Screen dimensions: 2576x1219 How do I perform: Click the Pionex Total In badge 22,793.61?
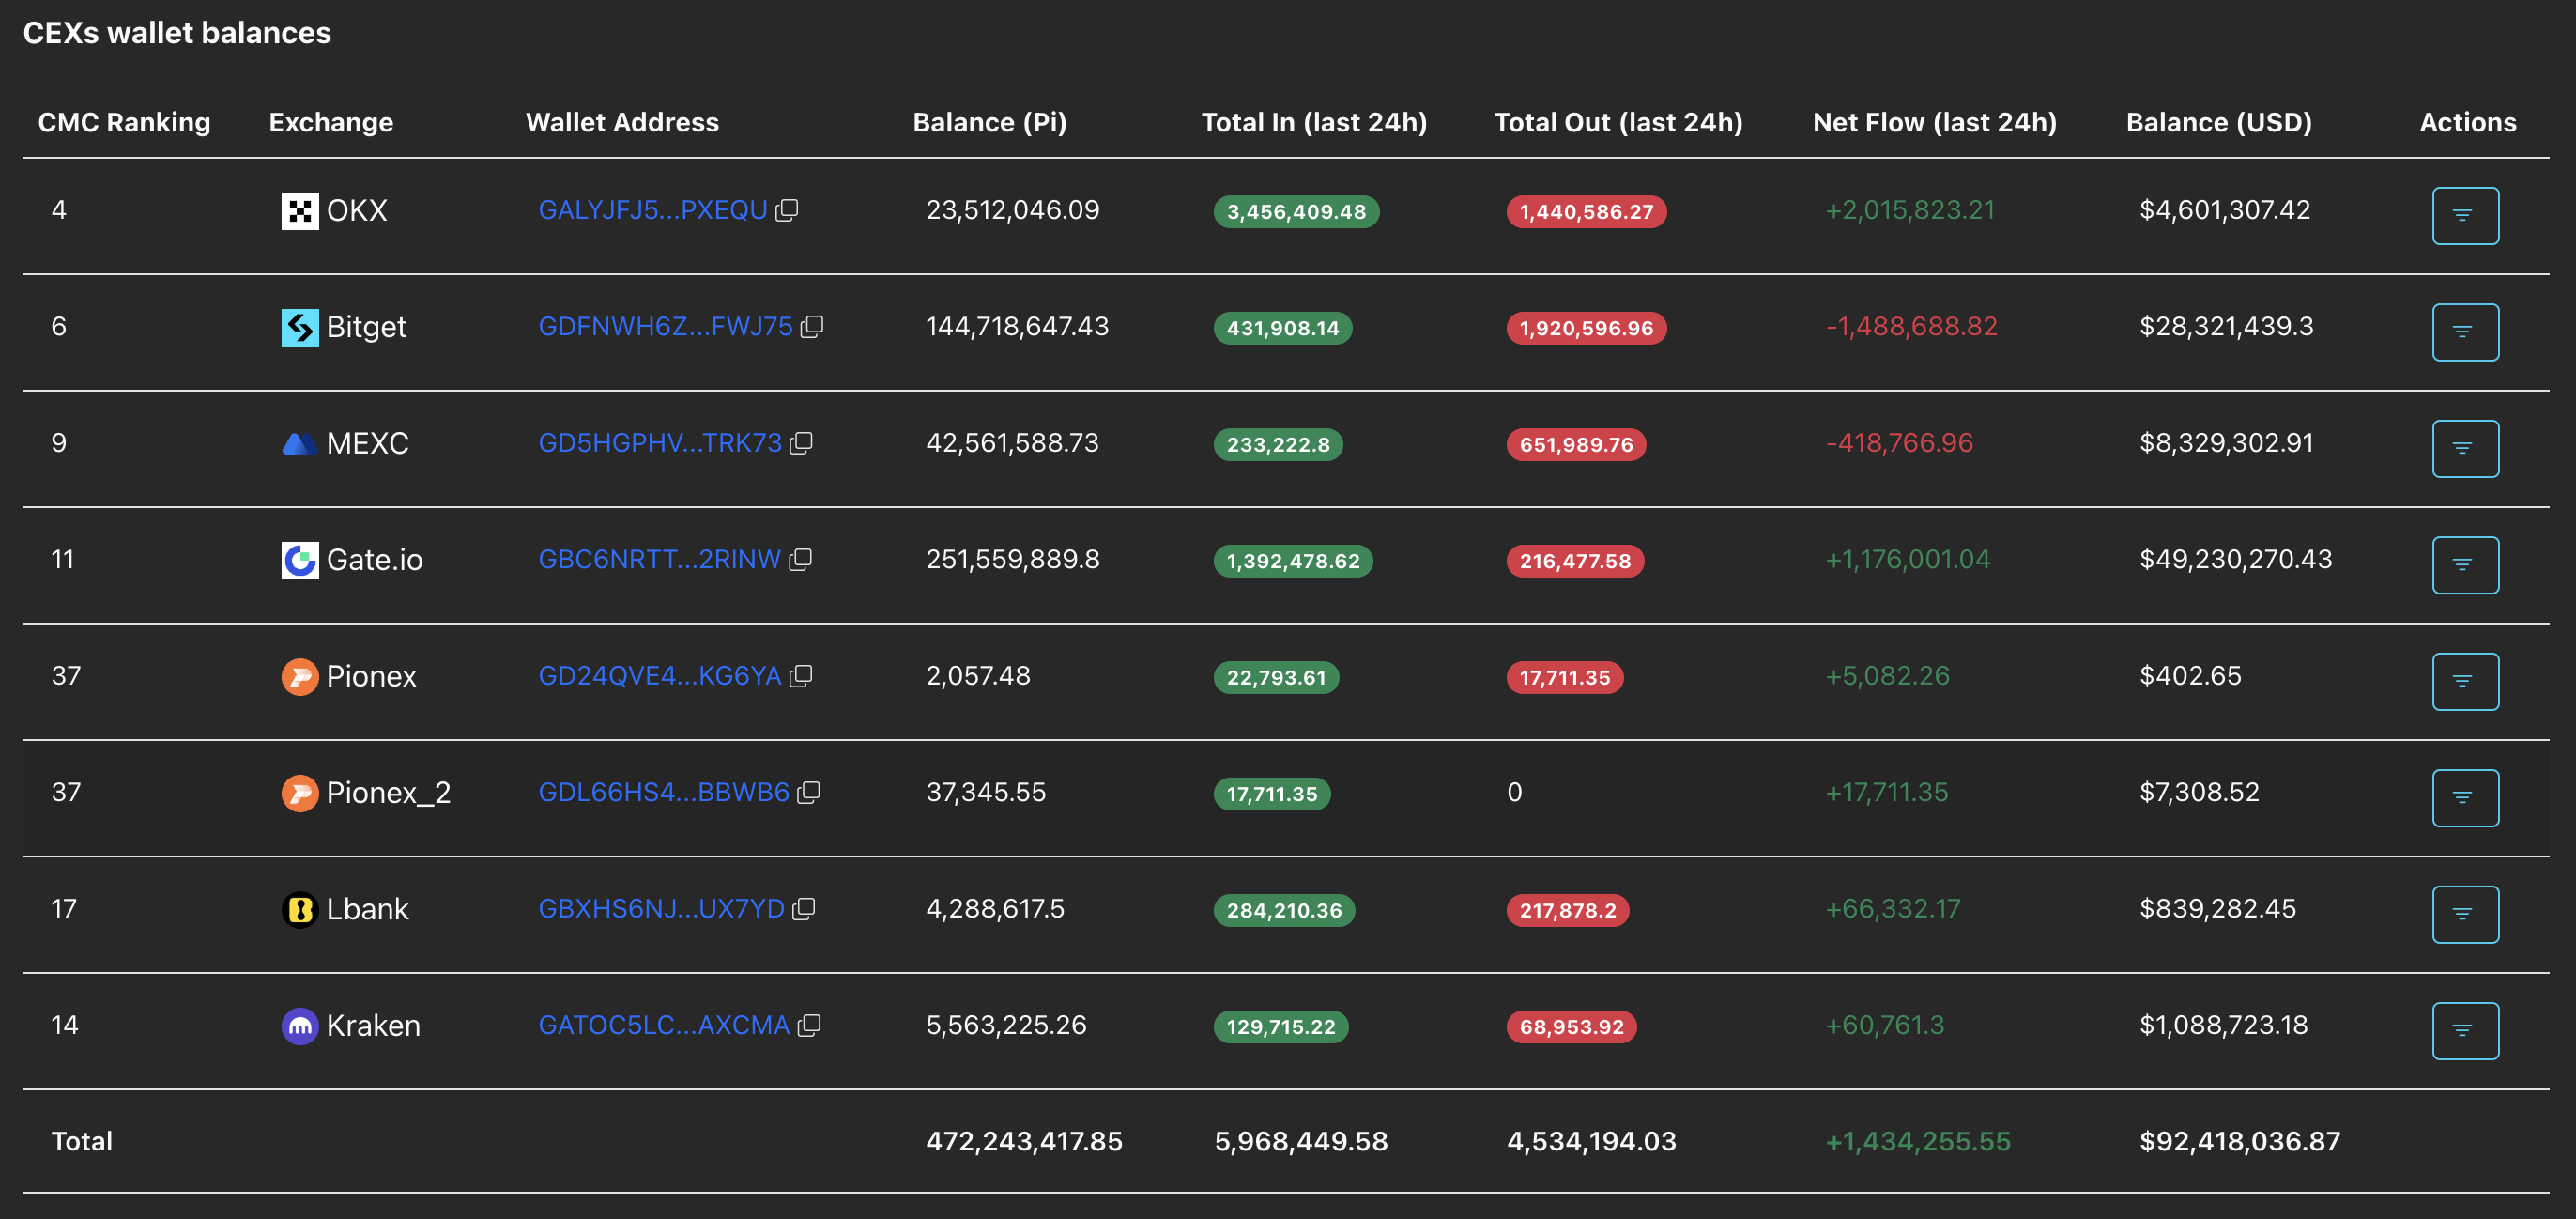tap(1275, 677)
